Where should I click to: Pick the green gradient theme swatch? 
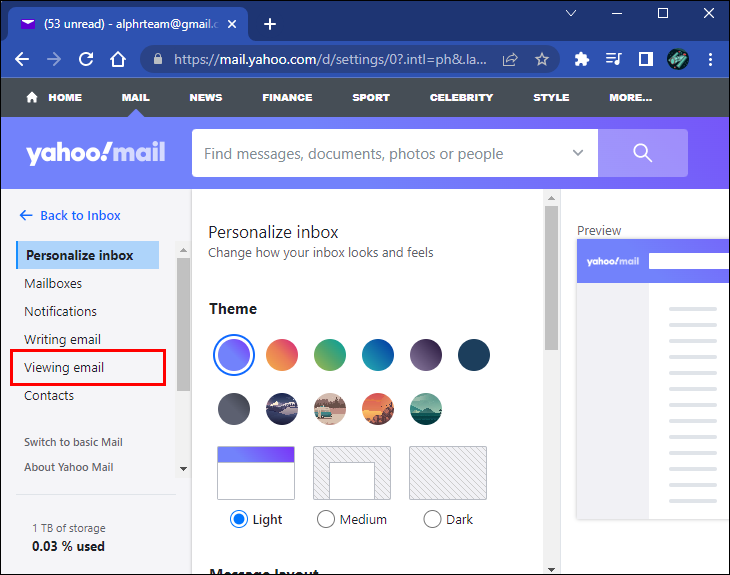[x=330, y=355]
